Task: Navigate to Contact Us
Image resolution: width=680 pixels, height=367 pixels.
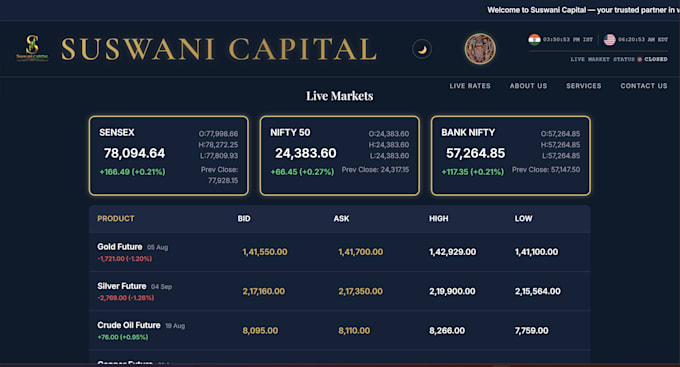Action: click(x=644, y=86)
